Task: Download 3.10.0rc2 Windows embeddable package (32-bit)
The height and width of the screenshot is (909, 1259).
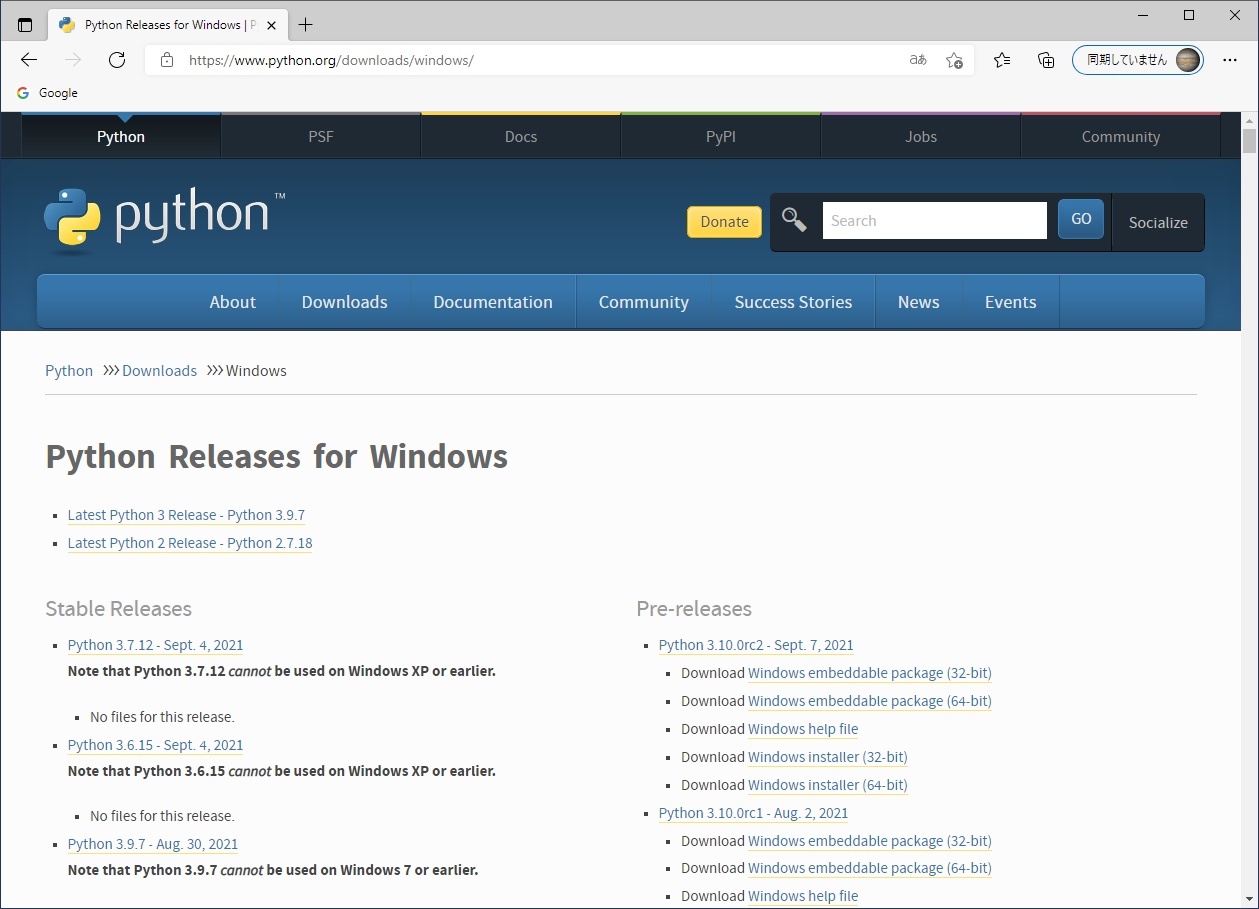Action: [870, 673]
